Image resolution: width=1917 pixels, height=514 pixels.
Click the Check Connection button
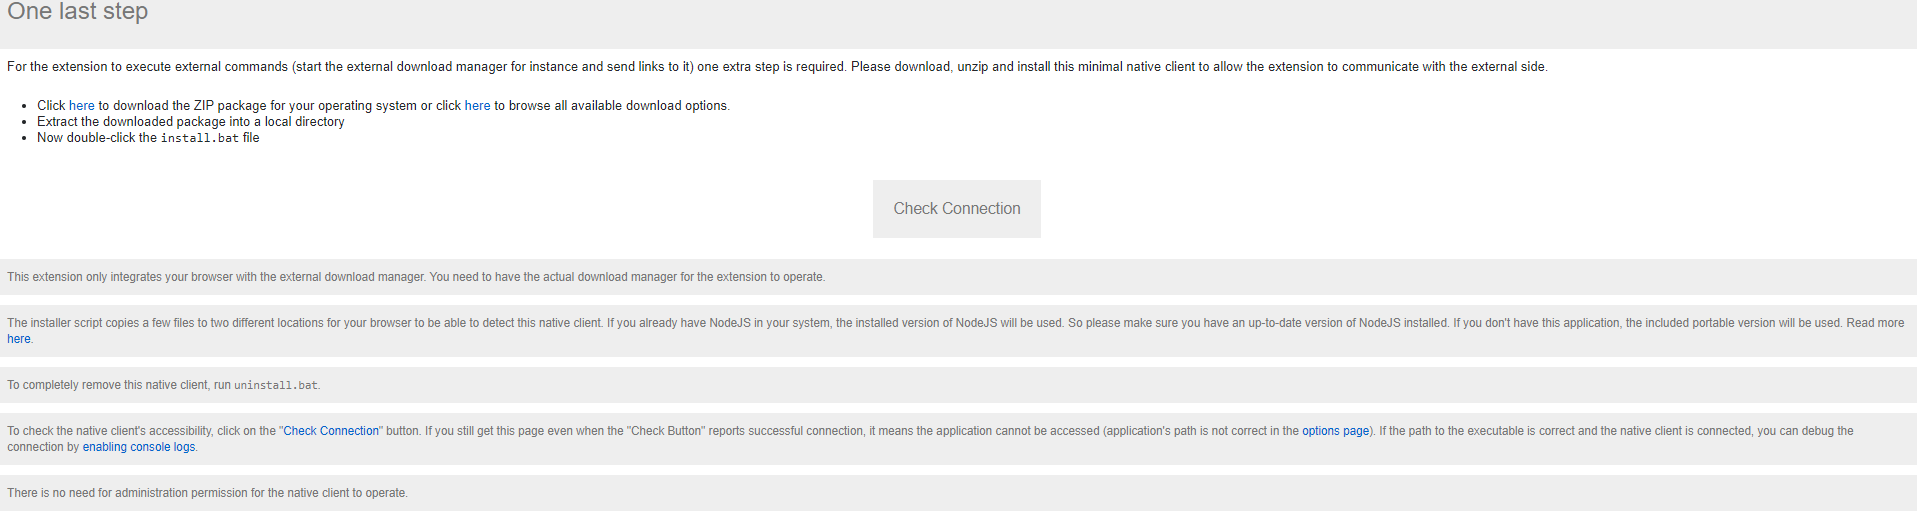click(x=956, y=209)
